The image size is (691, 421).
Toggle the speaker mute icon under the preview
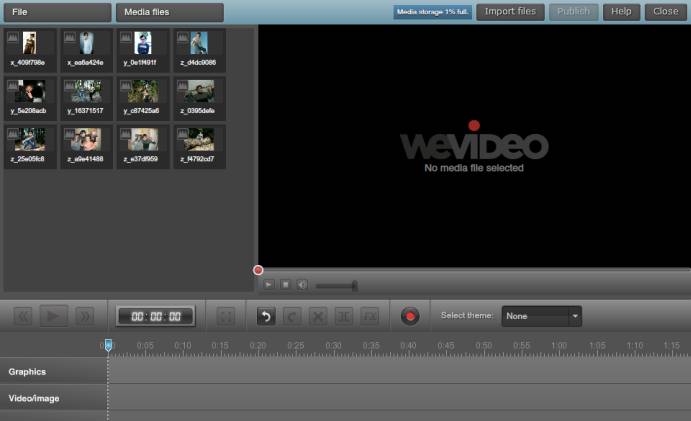point(301,285)
